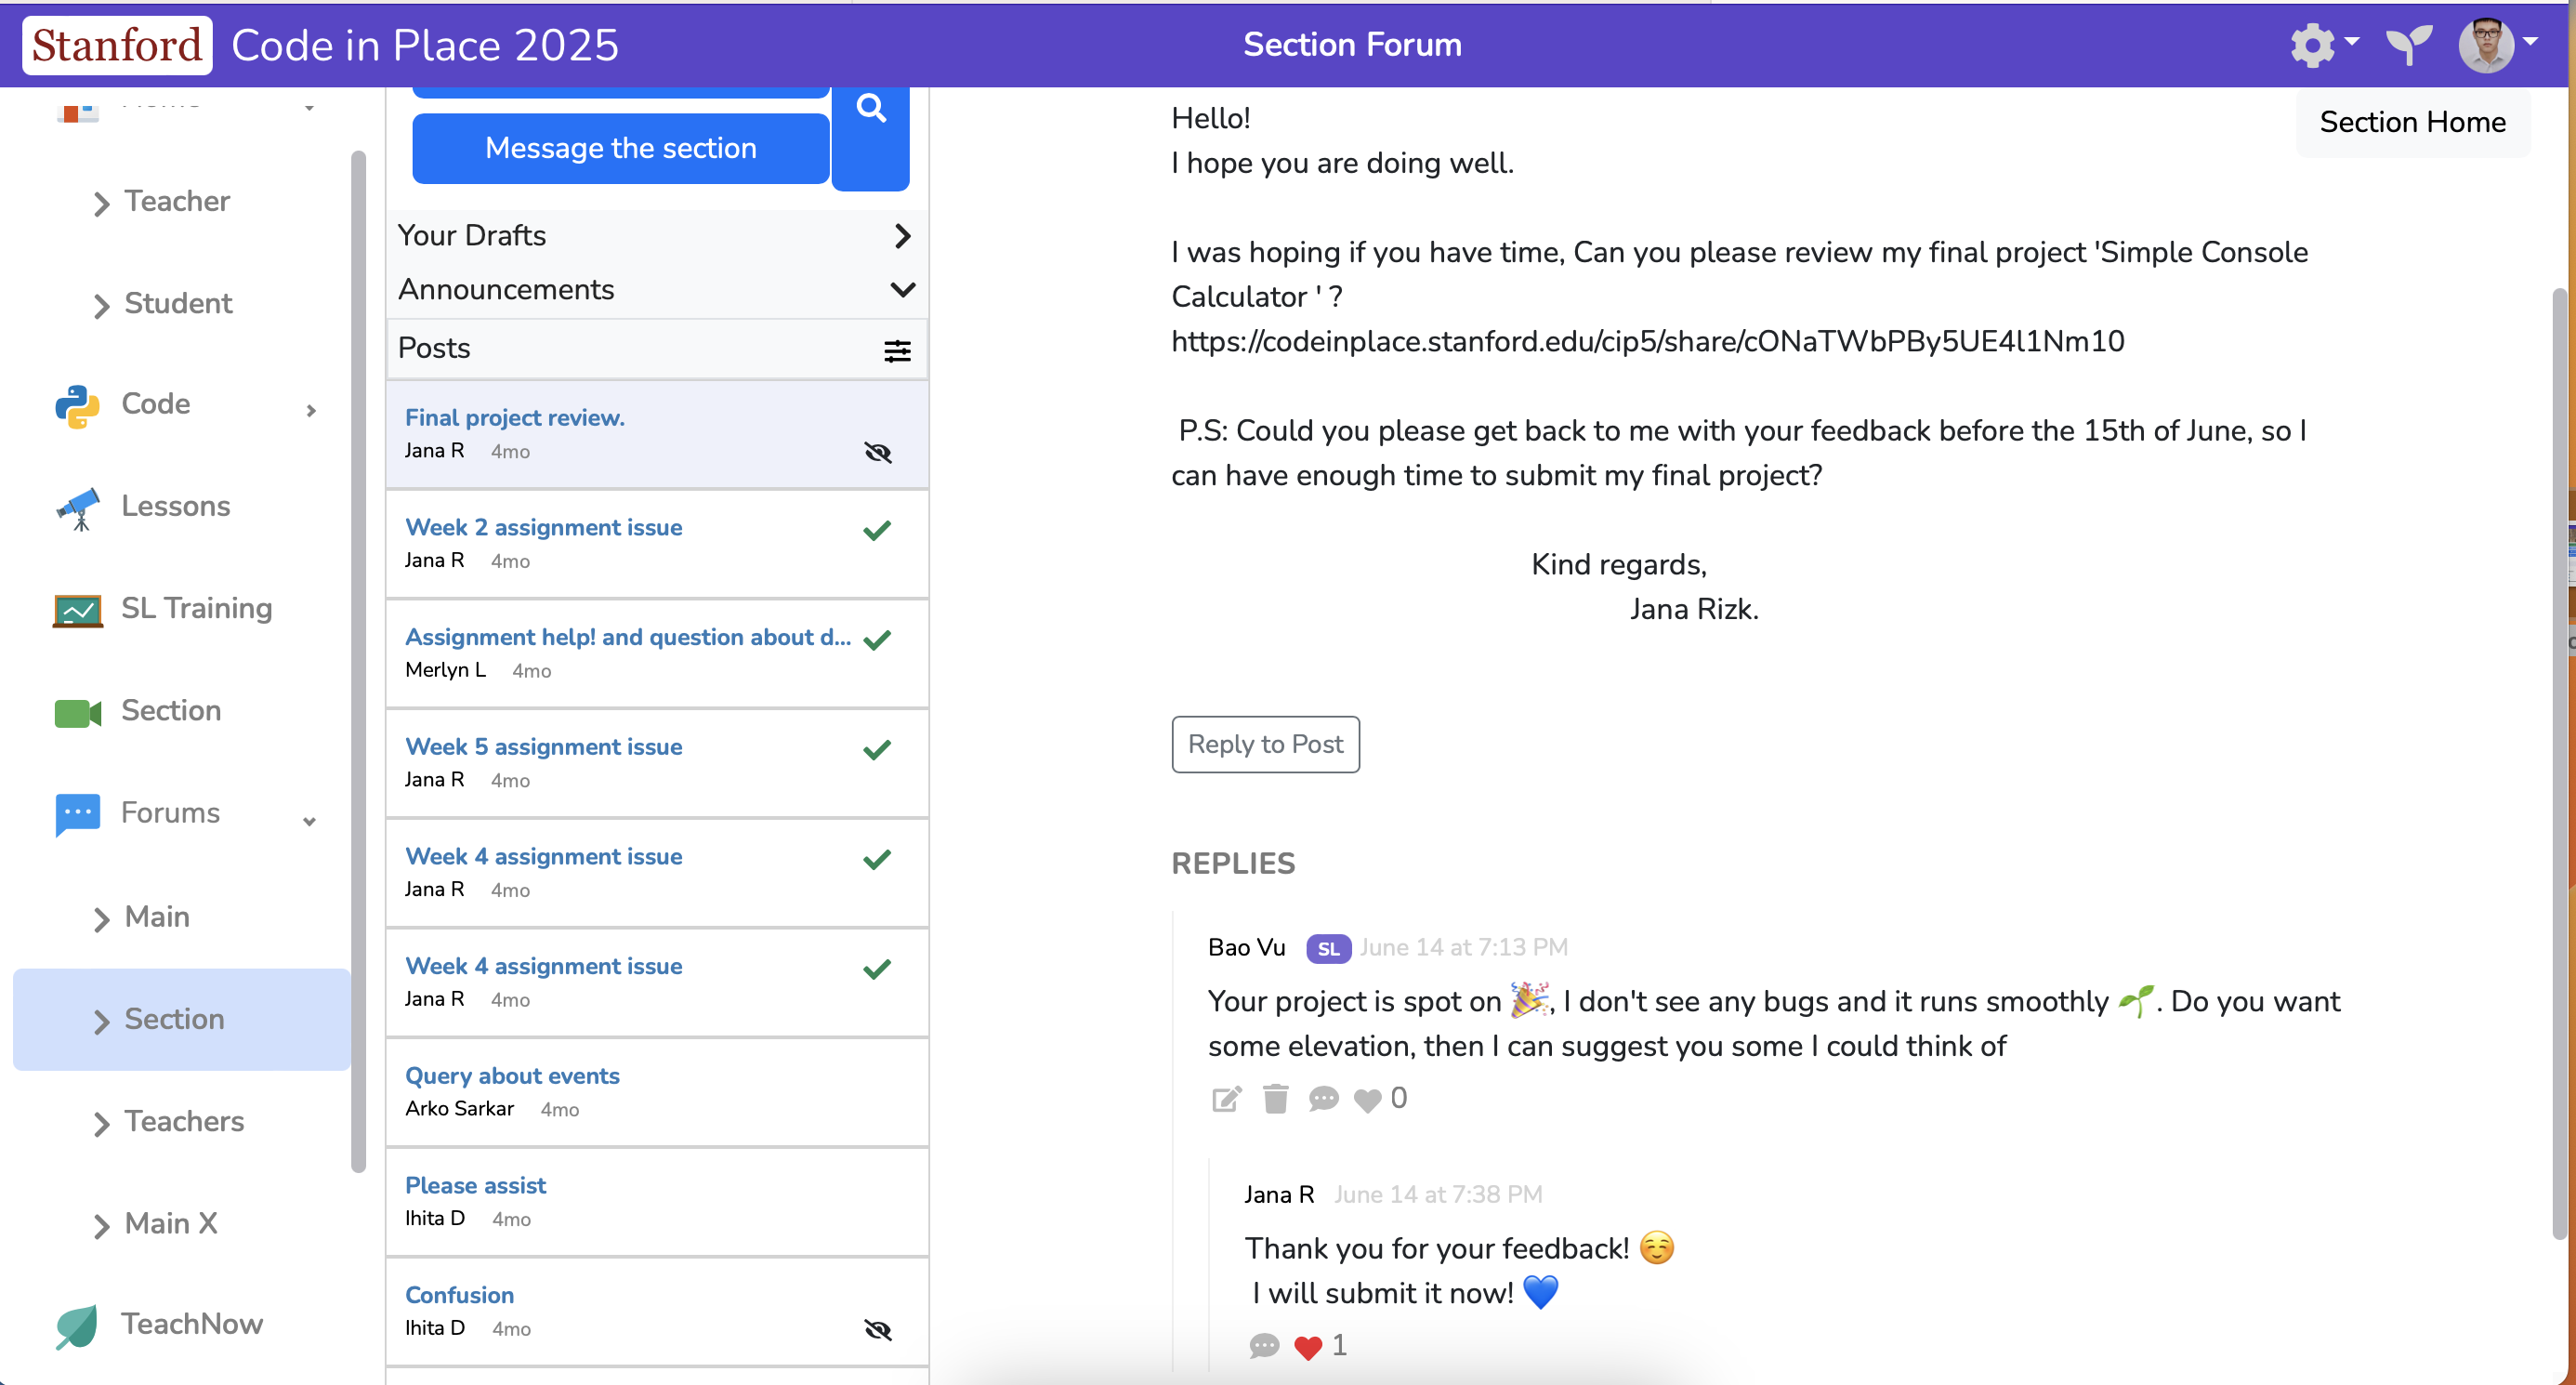Viewport: 2576px width, 1385px height.
Task: Toggle hidden eye icon on Confusion post
Action: pos(877,1329)
